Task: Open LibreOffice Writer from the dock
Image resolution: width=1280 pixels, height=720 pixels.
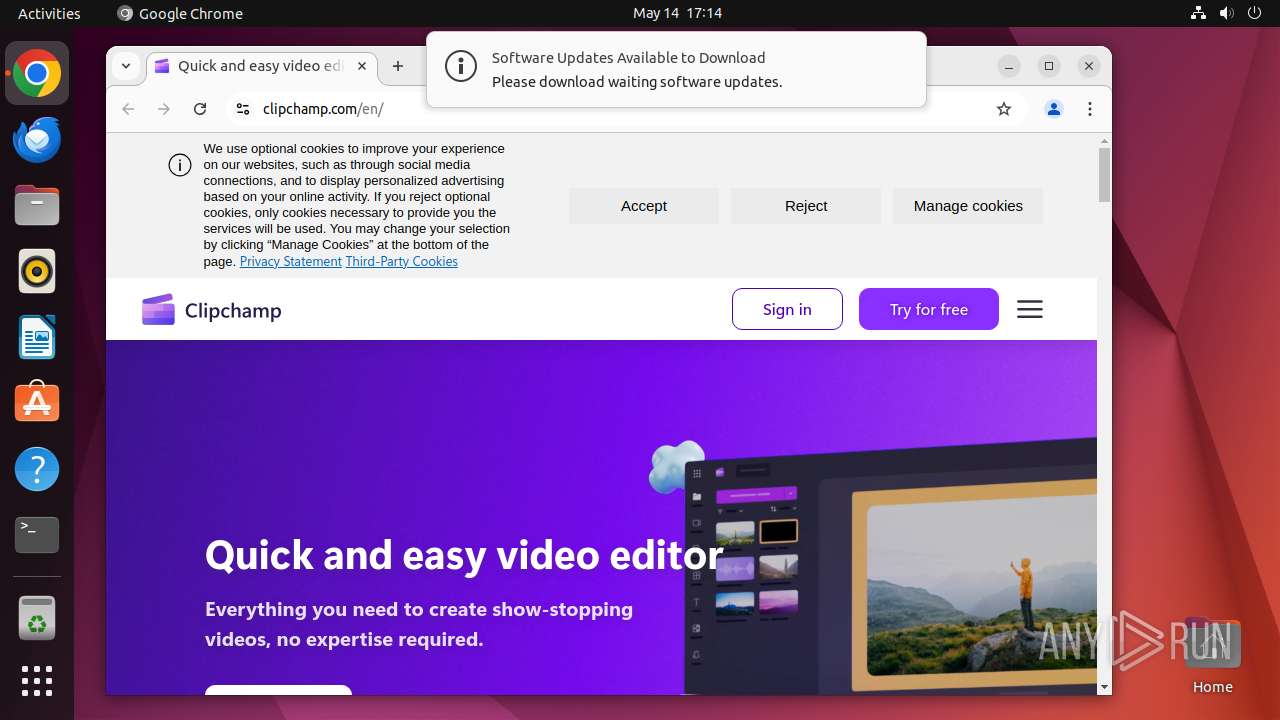Action: [x=37, y=337]
